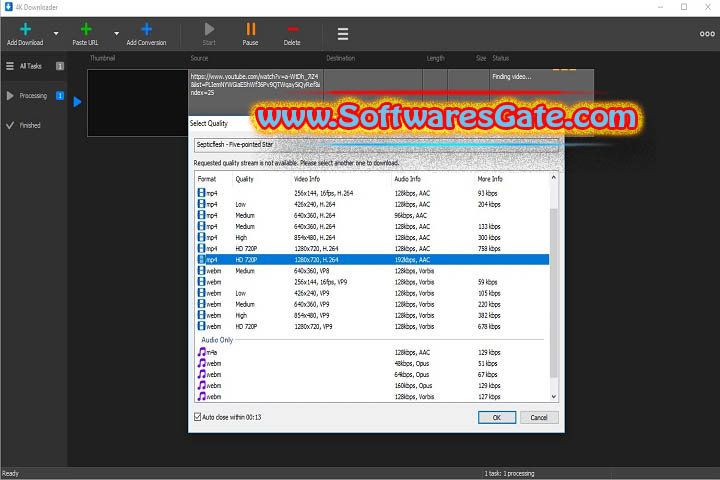
Task: Click the black video thumbnail
Action: coord(138,103)
